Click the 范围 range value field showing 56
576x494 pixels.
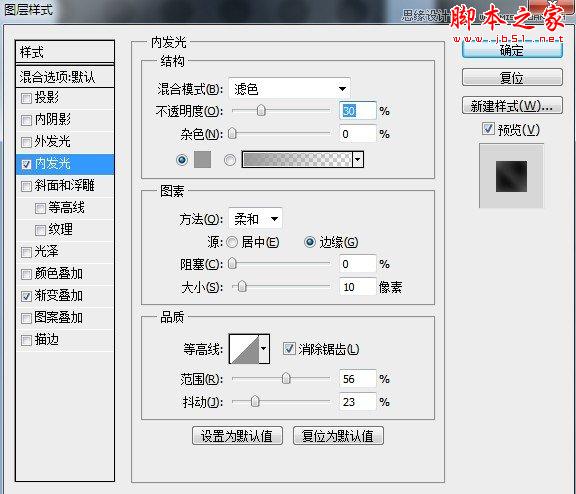(x=358, y=379)
